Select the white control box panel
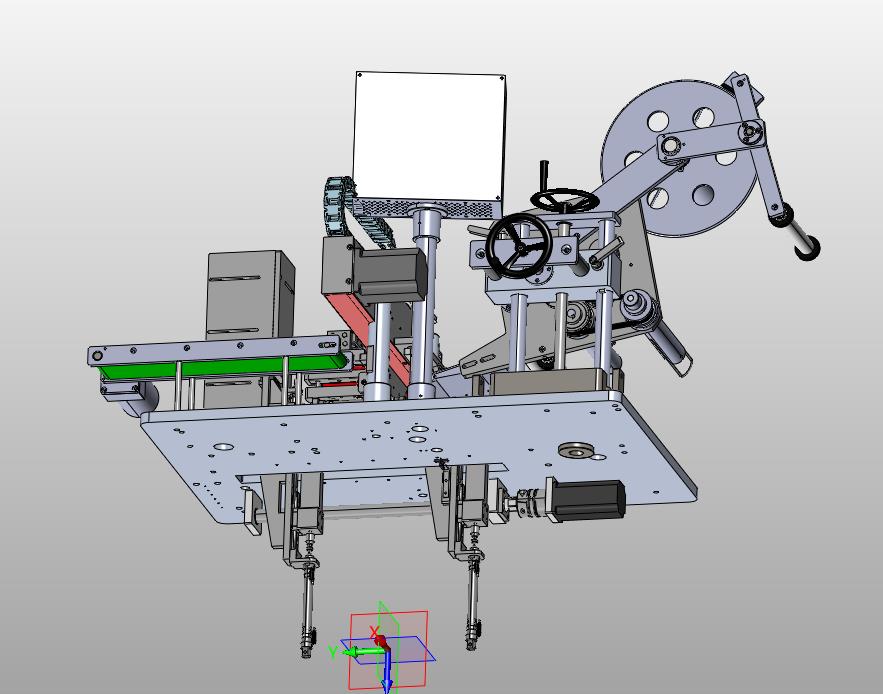This screenshot has width=883, height=694. 429,136
